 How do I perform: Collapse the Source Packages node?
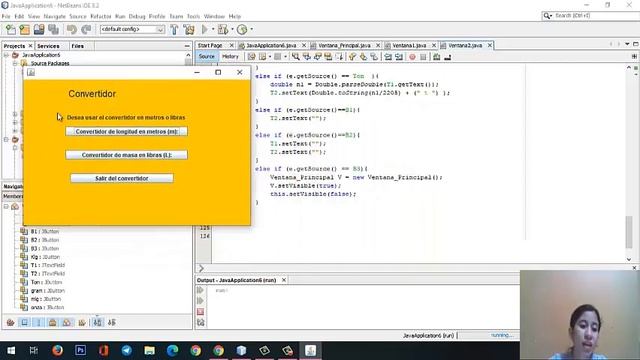click(15, 63)
